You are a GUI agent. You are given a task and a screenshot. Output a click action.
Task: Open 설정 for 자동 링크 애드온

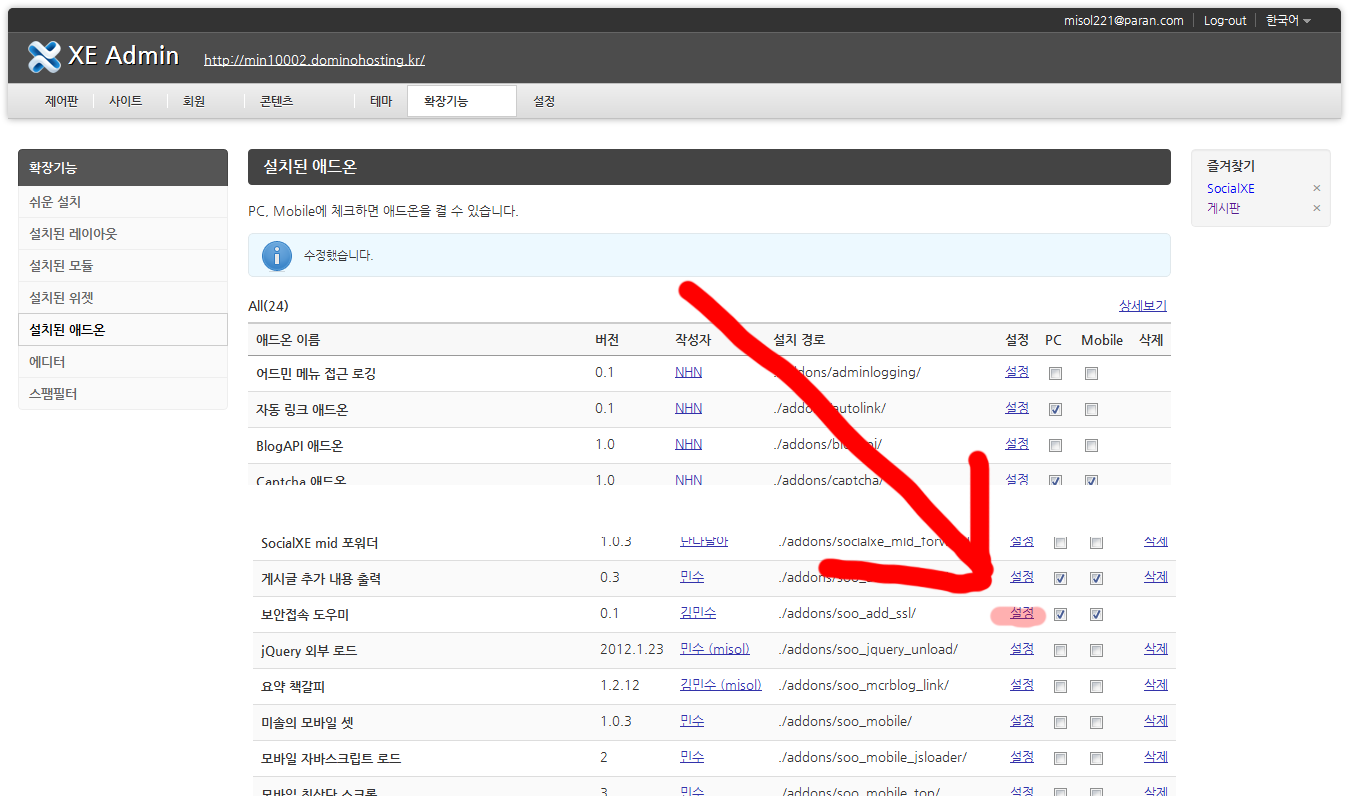[x=1017, y=408]
